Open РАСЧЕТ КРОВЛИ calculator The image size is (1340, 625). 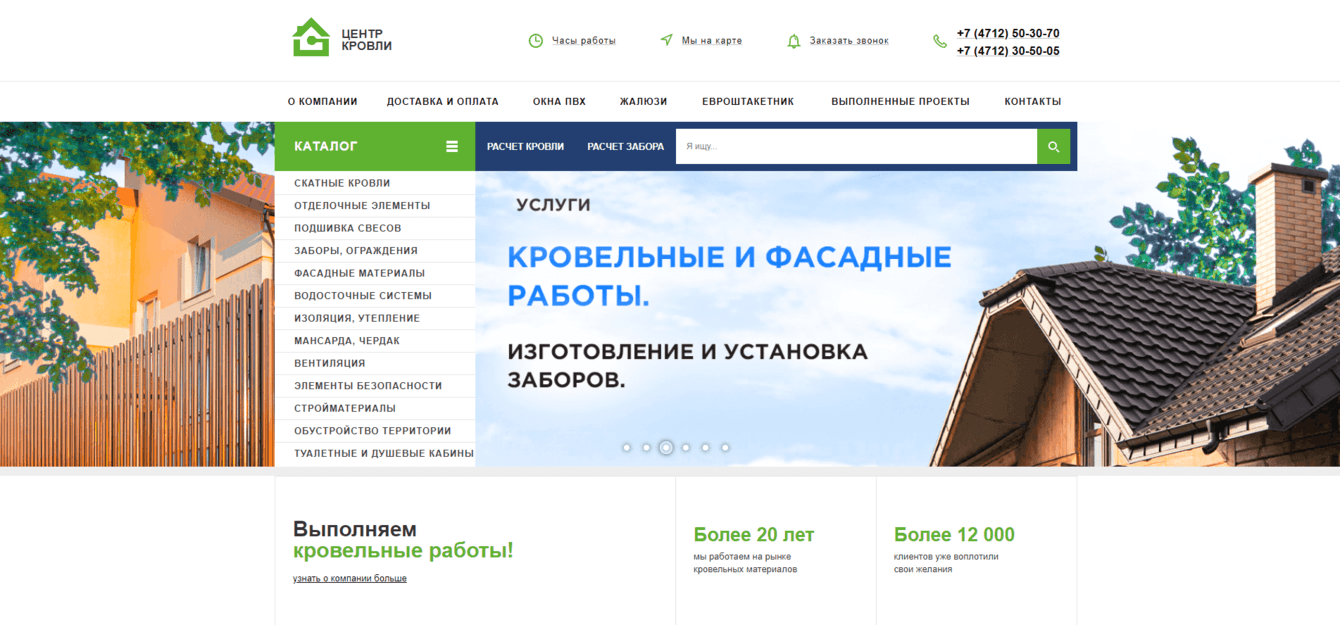point(525,146)
